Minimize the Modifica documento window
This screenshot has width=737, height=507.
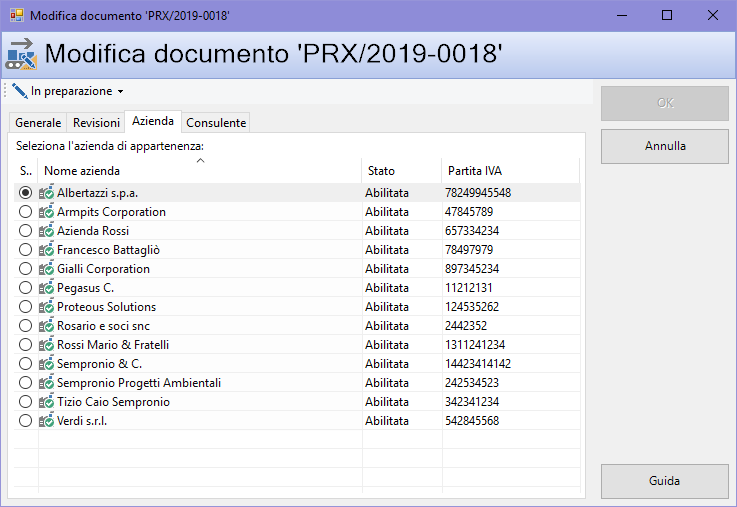622,16
